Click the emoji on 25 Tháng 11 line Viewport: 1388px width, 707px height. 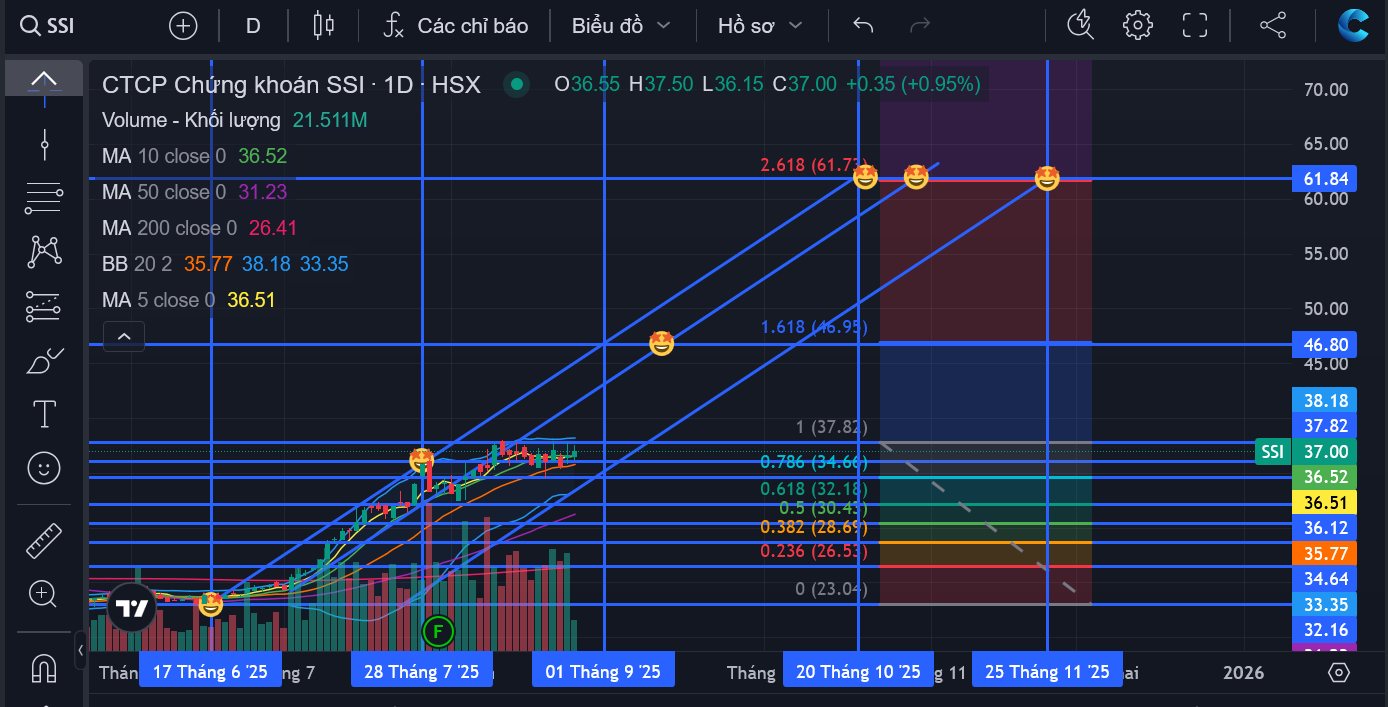point(1047,179)
